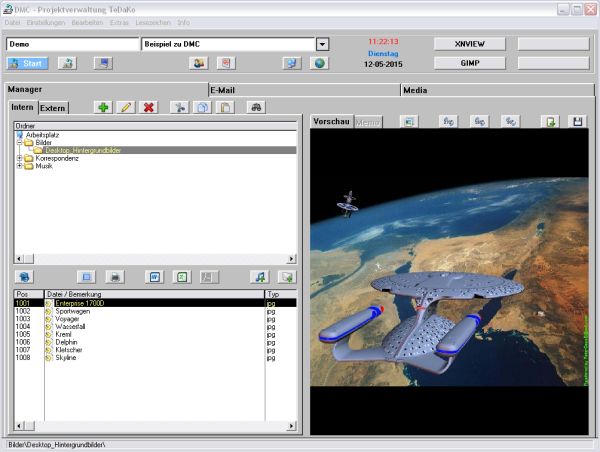Click the Excel spreadsheet icon
This screenshot has height=452, width=600.
(x=182, y=276)
